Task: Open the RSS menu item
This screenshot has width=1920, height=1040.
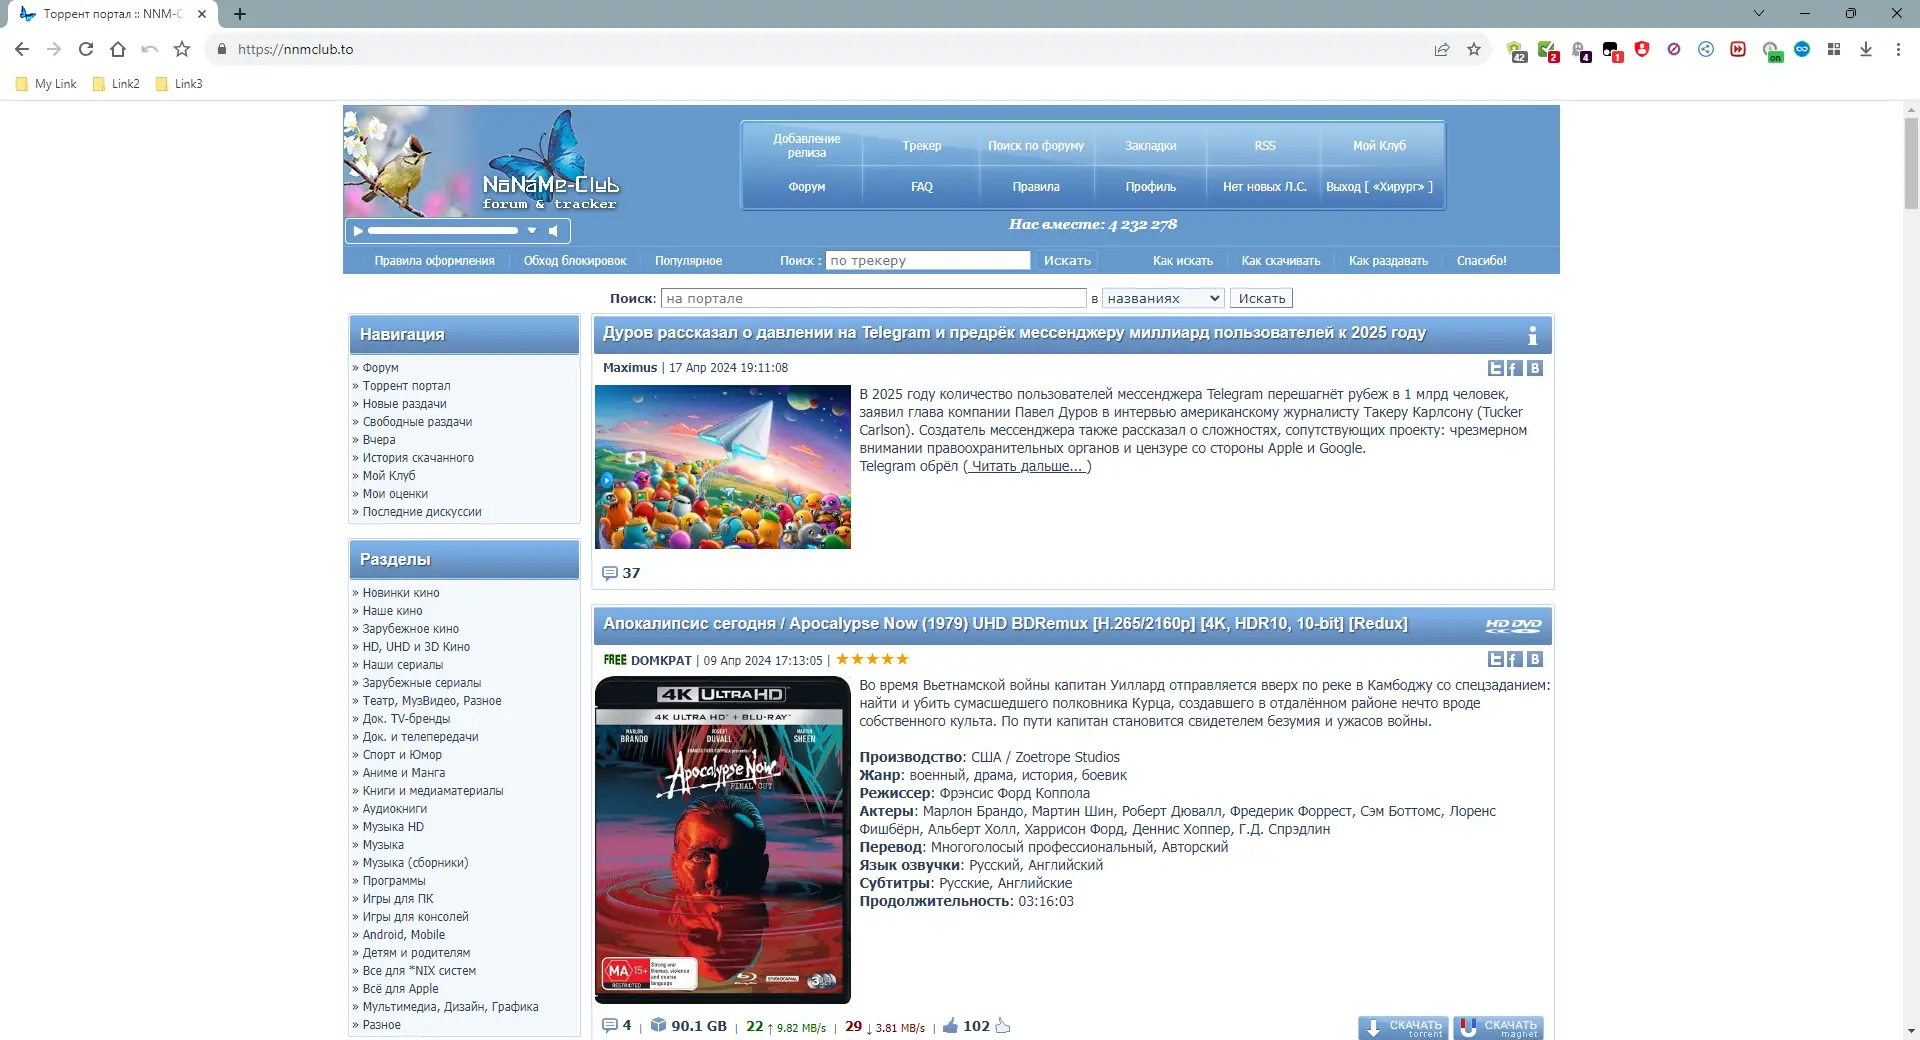Action: 1265,146
